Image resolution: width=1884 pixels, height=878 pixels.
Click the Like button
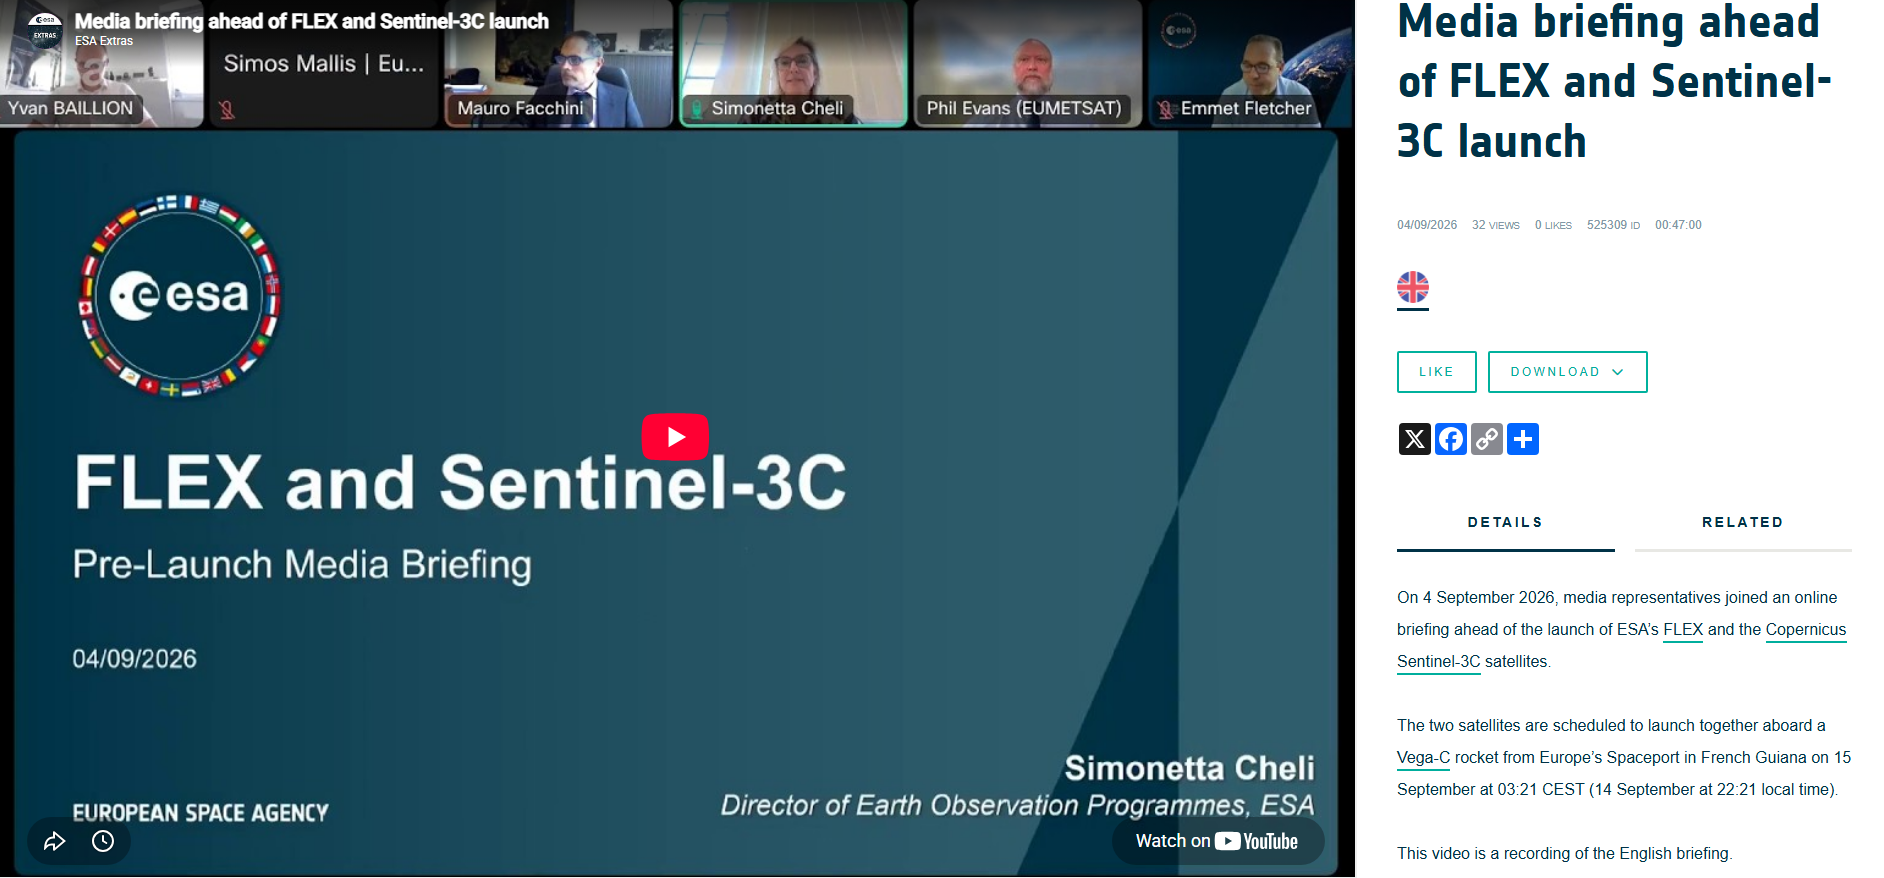[x=1436, y=372]
